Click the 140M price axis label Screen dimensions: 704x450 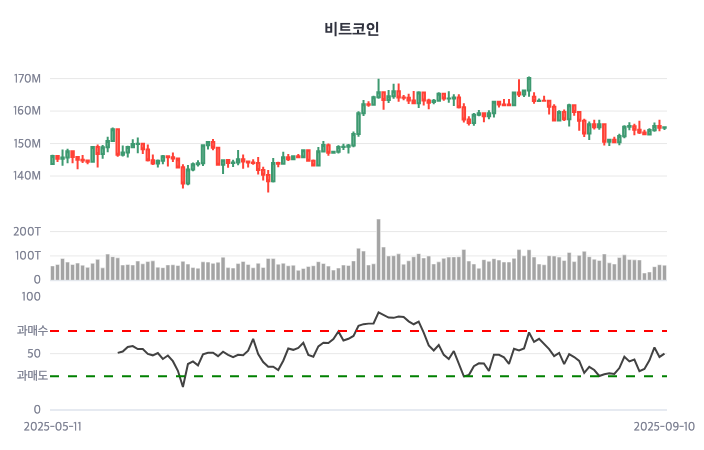[27, 176]
